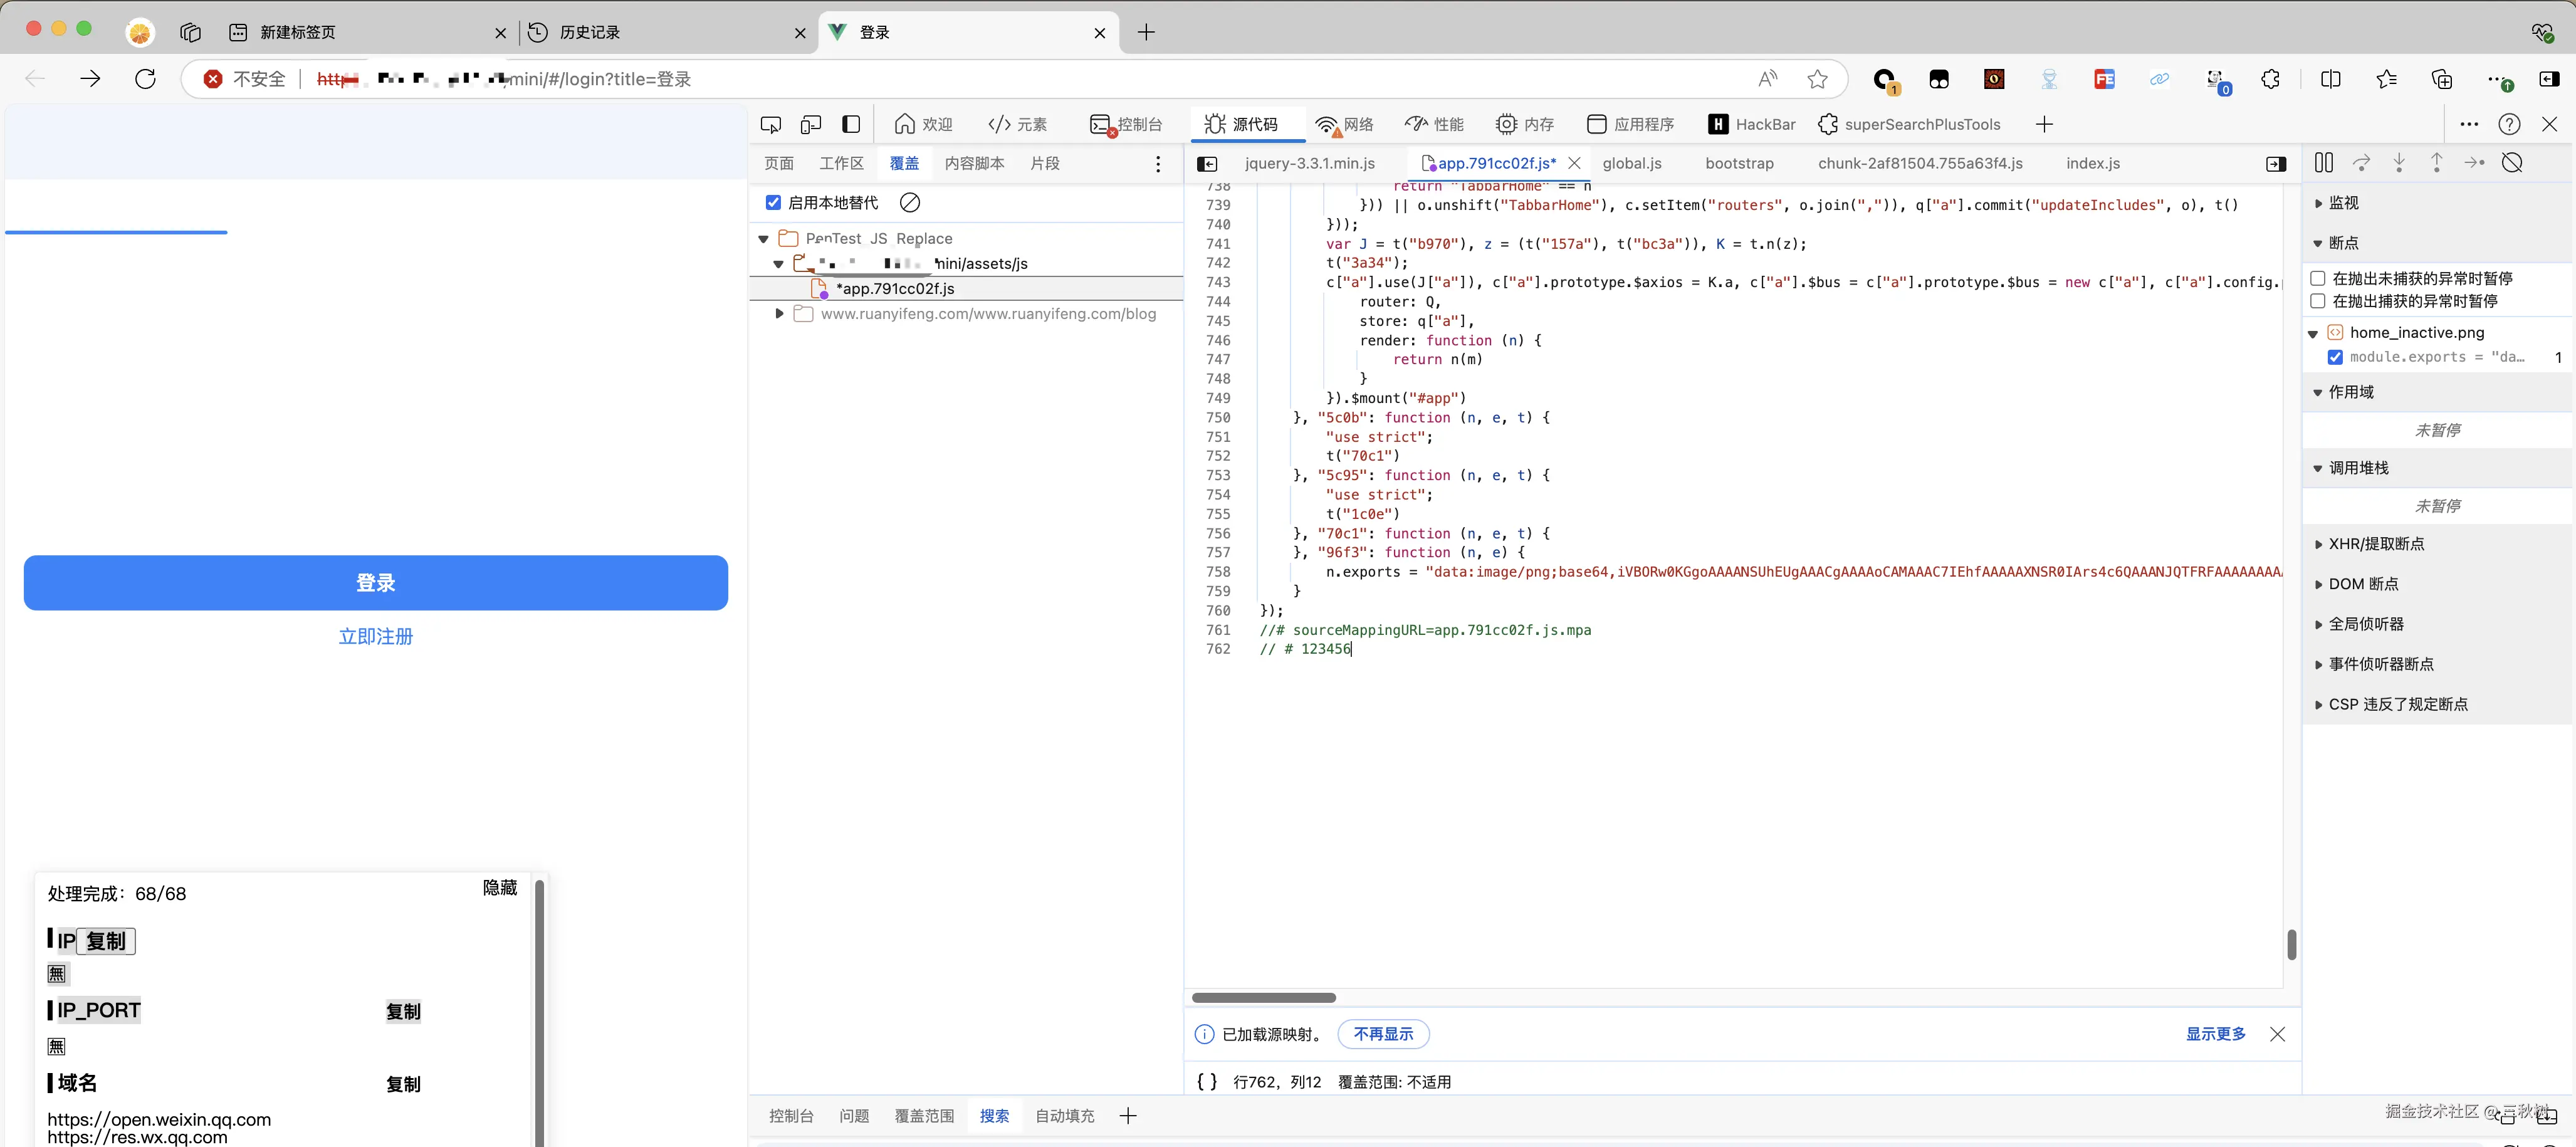Image resolution: width=2576 pixels, height=1147 pixels.
Task: Expand the www.ruanyifeng.com folder
Action: (x=779, y=314)
